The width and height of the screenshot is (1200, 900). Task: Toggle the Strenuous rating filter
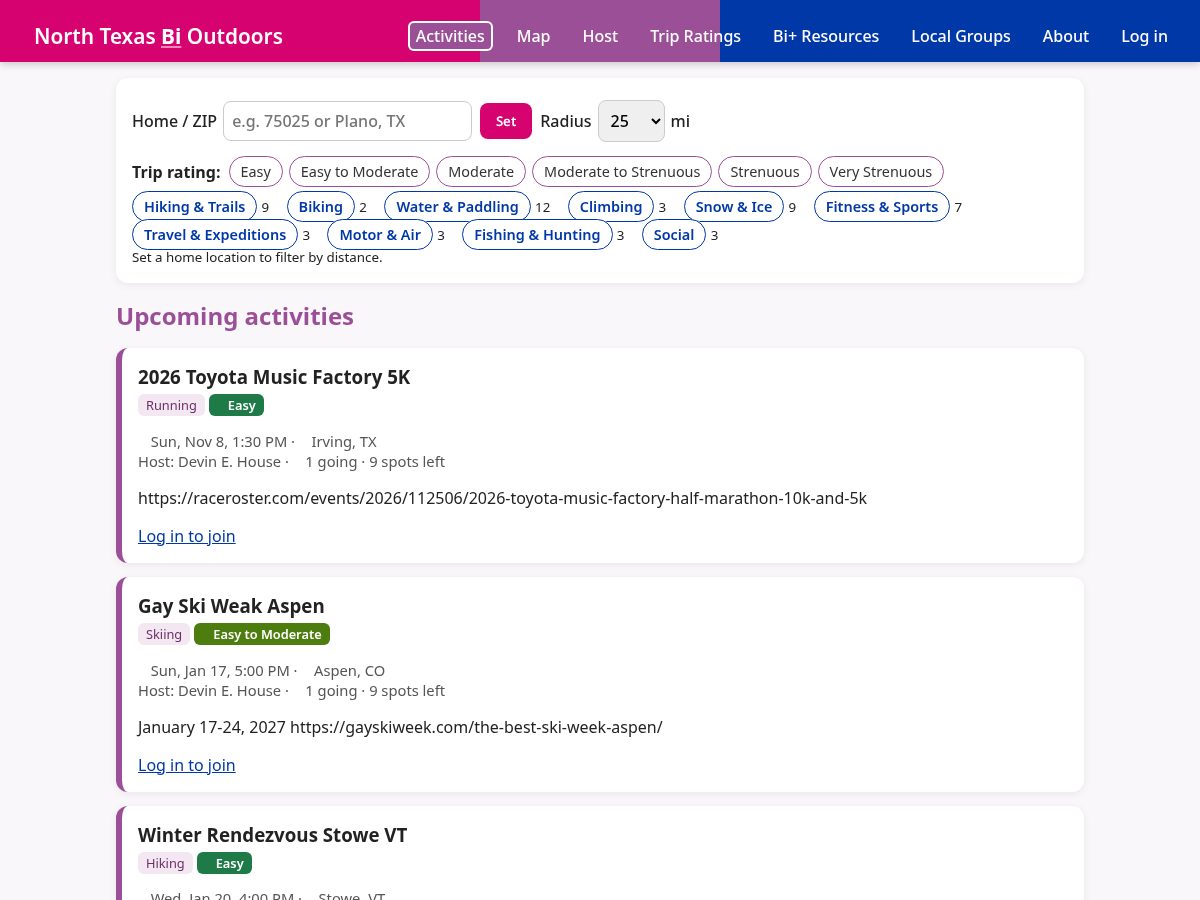(x=765, y=172)
